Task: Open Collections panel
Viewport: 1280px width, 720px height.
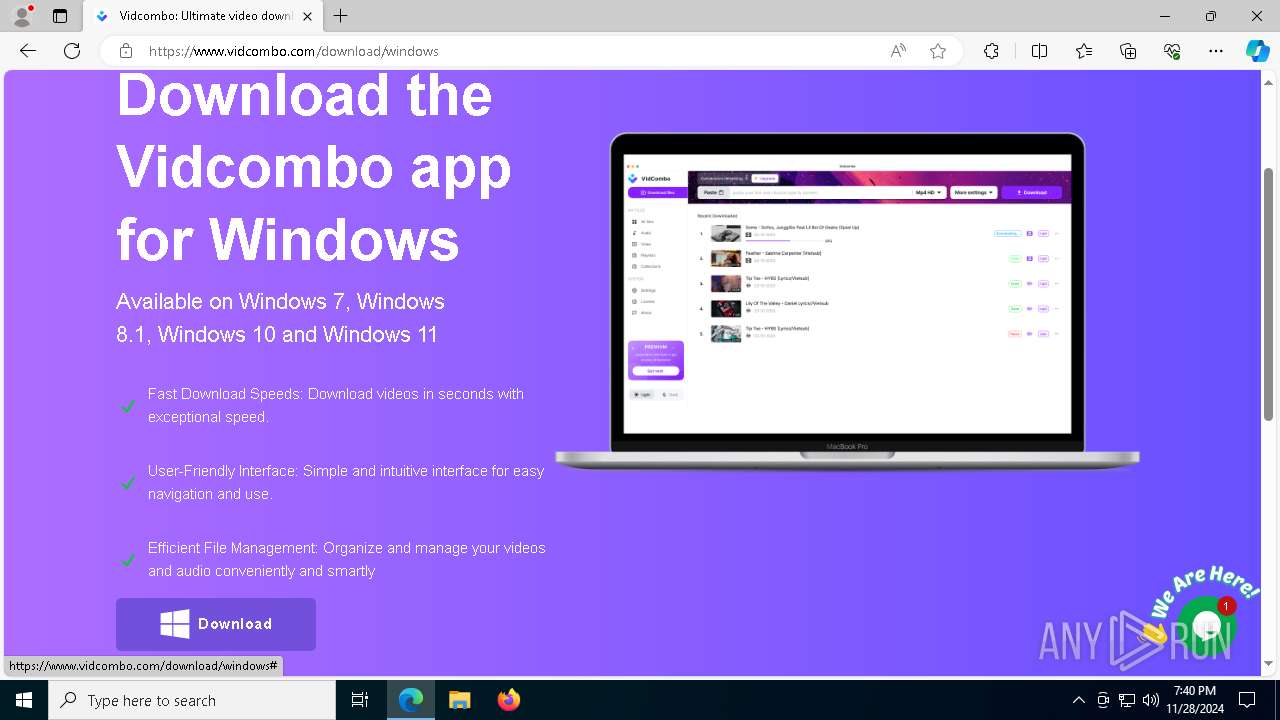Action: tap(1128, 51)
